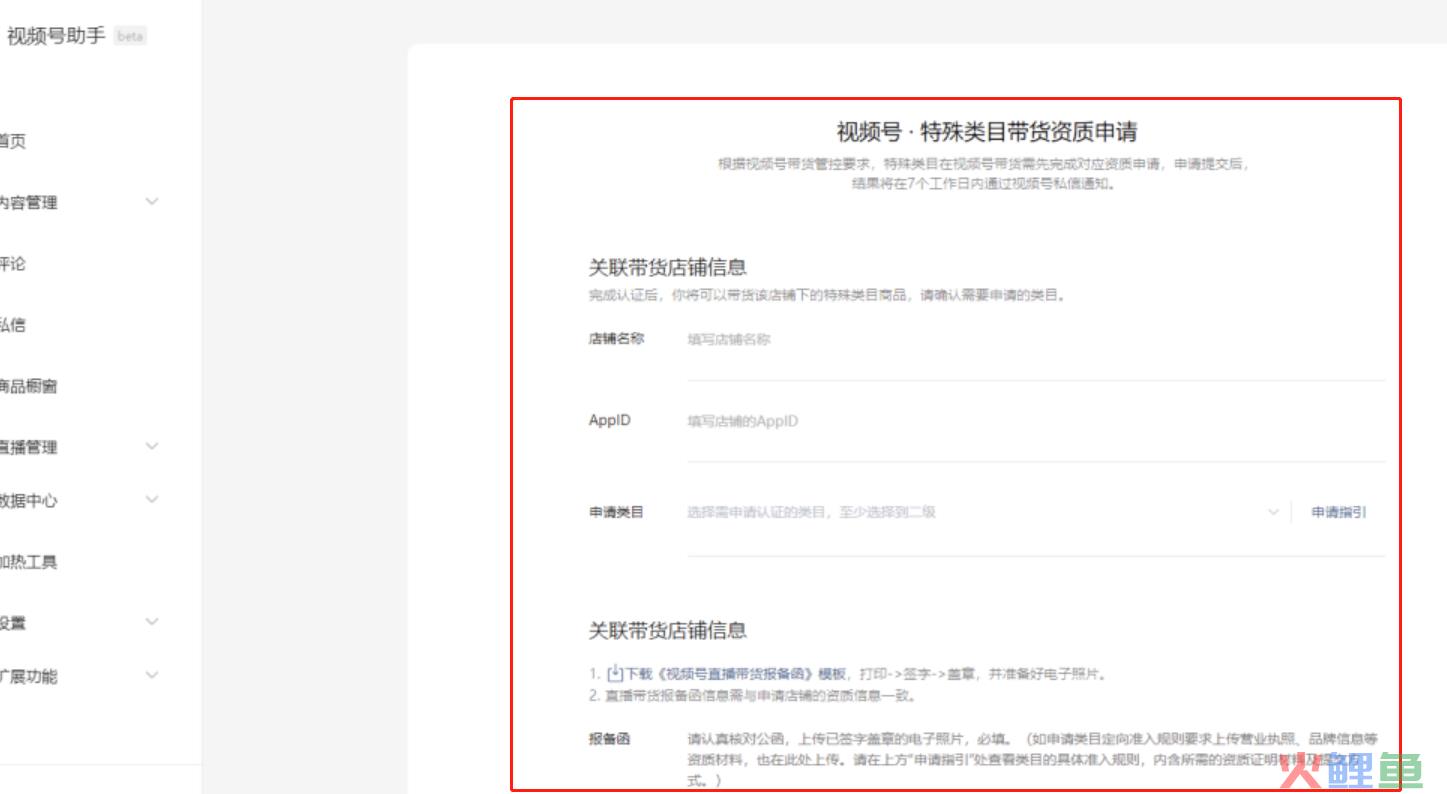Expand the 直播管理 chevron
This screenshot has width=1447, height=794.
coord(152,446)
